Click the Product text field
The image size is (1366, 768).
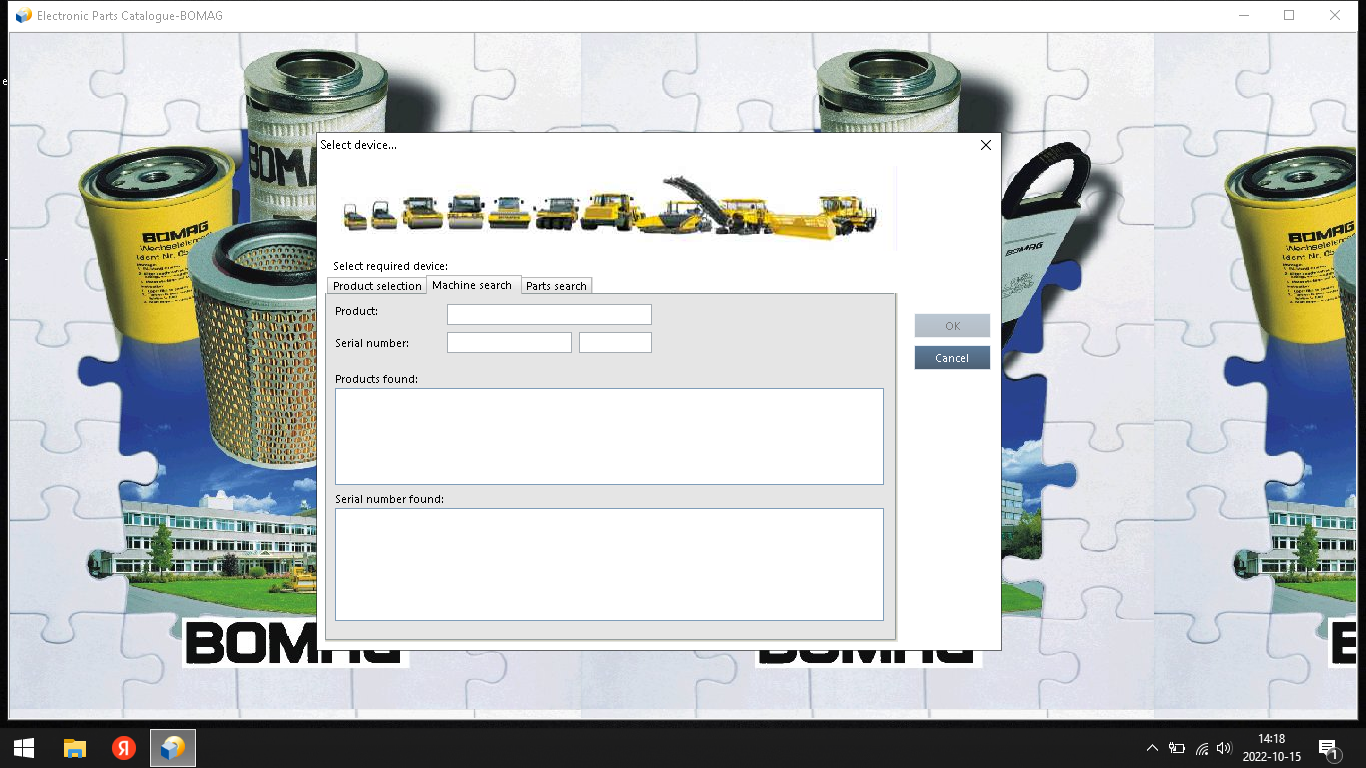(x=549, y=314)
